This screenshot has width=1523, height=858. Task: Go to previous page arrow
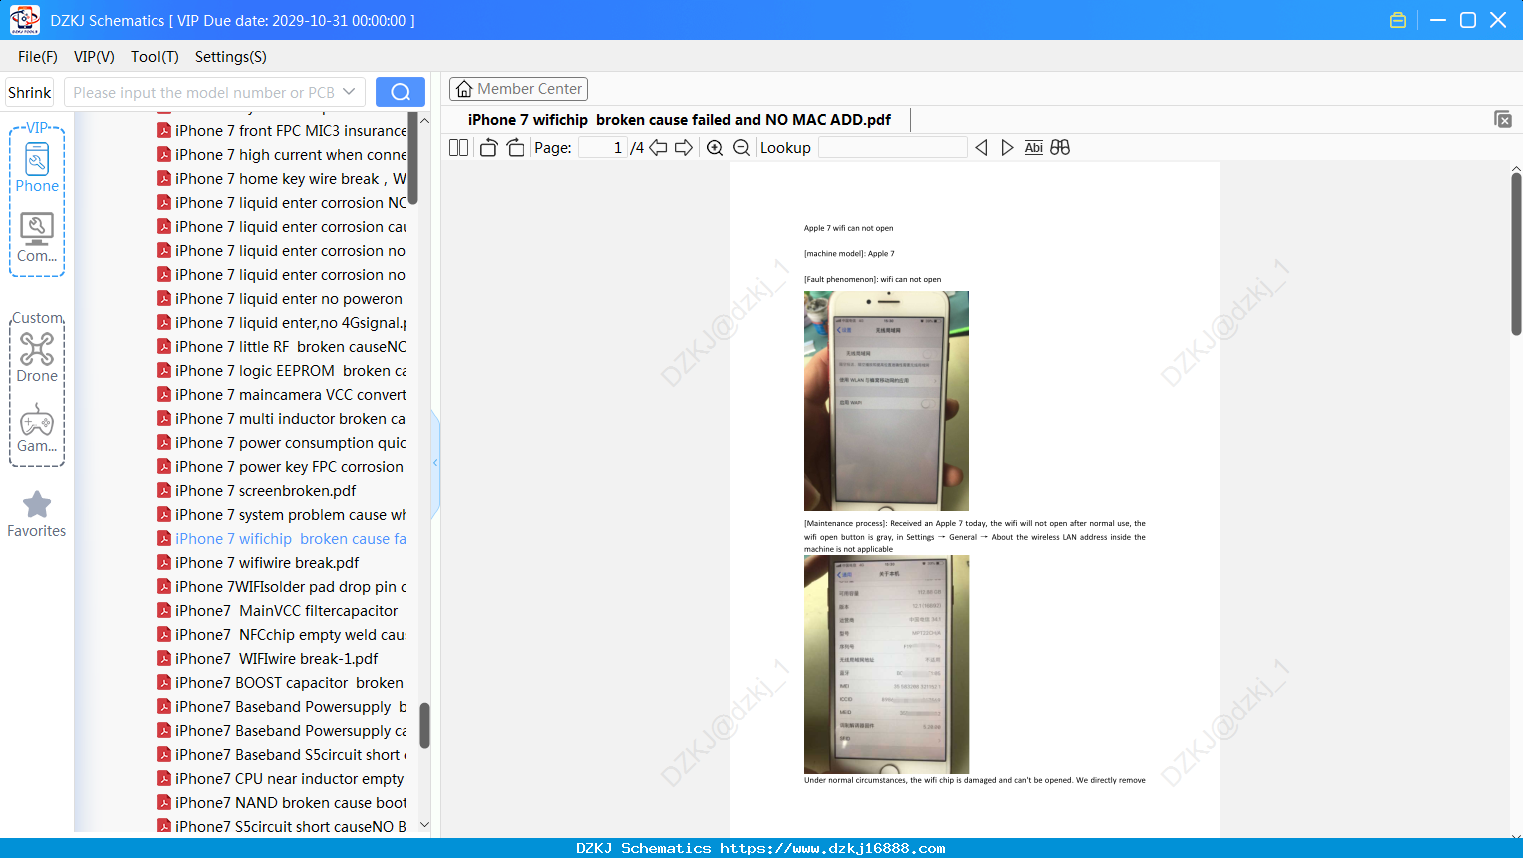click(658, 148)
